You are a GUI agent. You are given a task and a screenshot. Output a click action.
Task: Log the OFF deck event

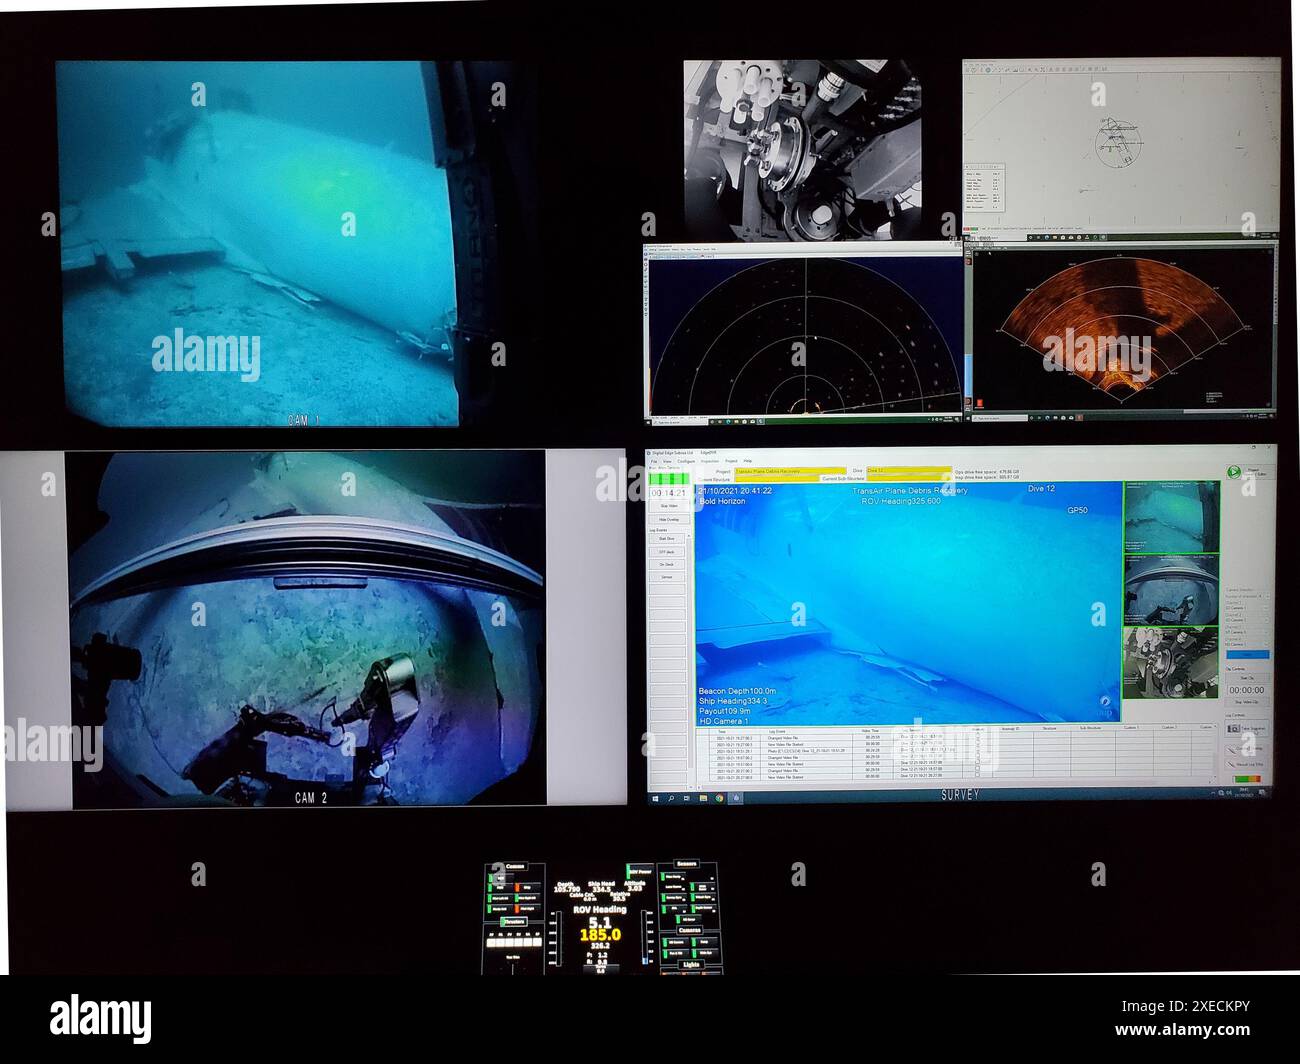(x=668, y=552)
